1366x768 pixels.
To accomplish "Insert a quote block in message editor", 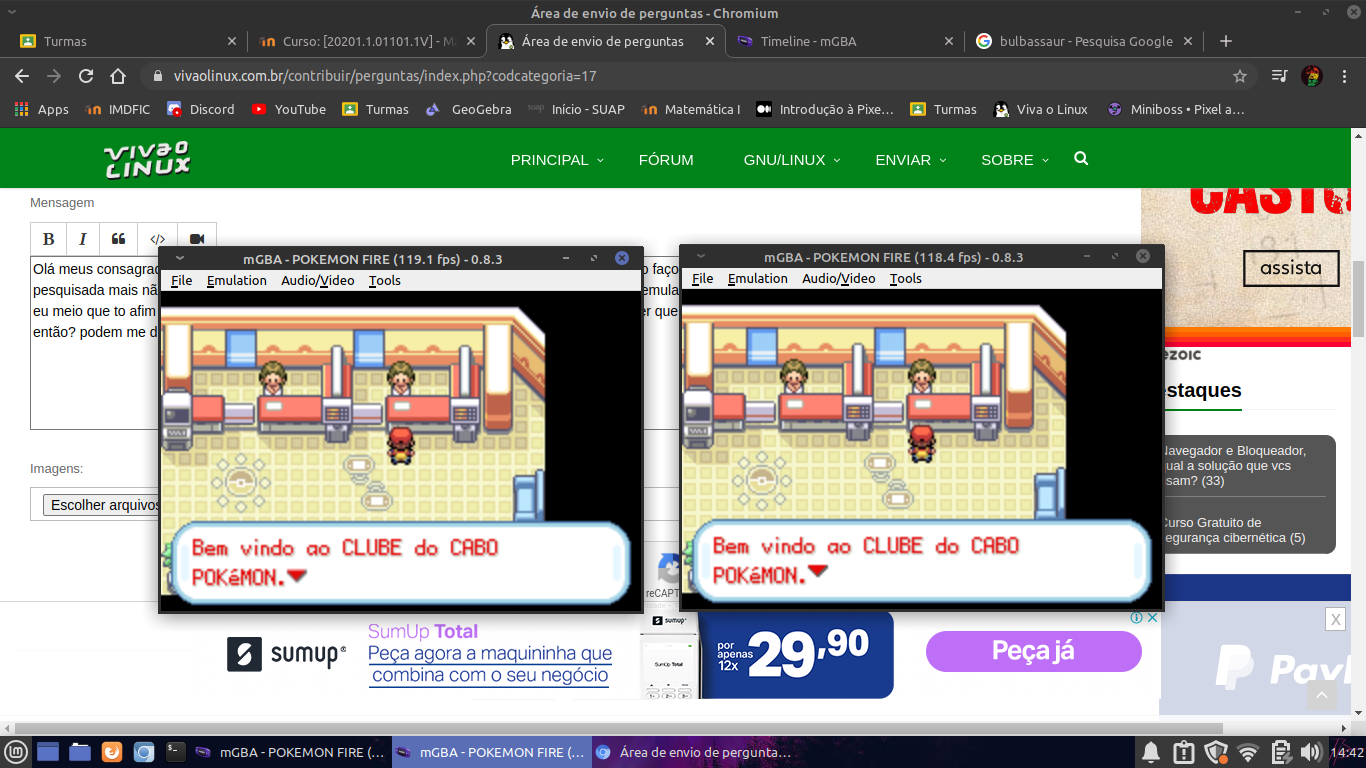I will (x=118, y=239).
